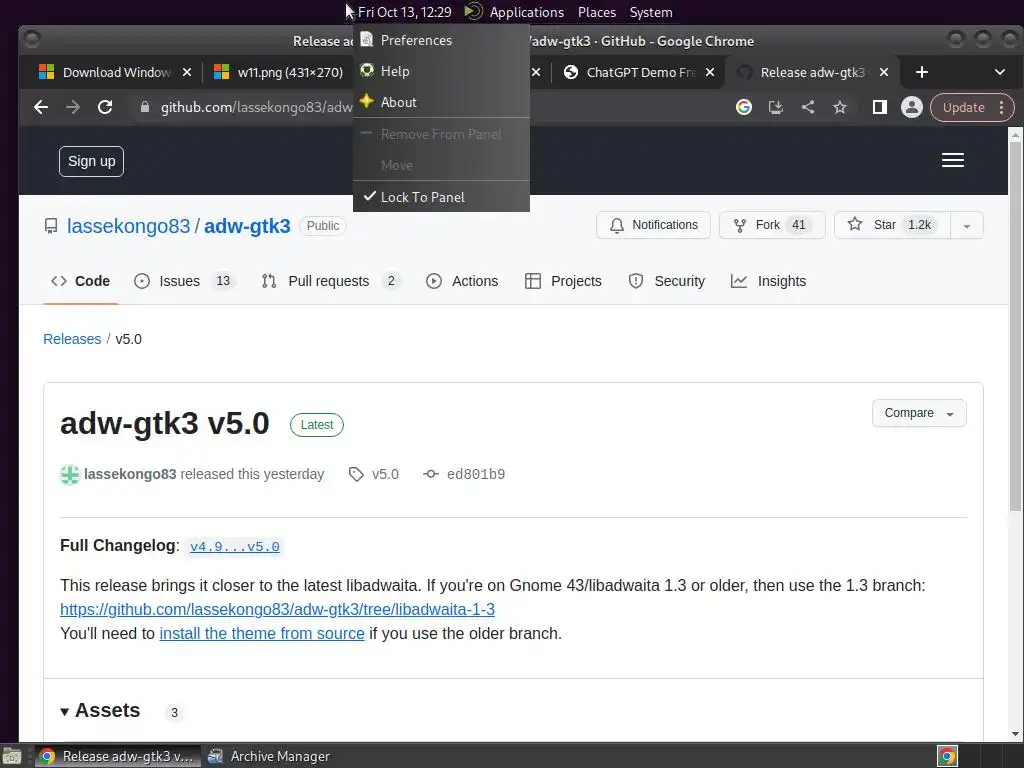Share this page via the share icon
This screenshot has width=1024, height=768.
(808, 107)
